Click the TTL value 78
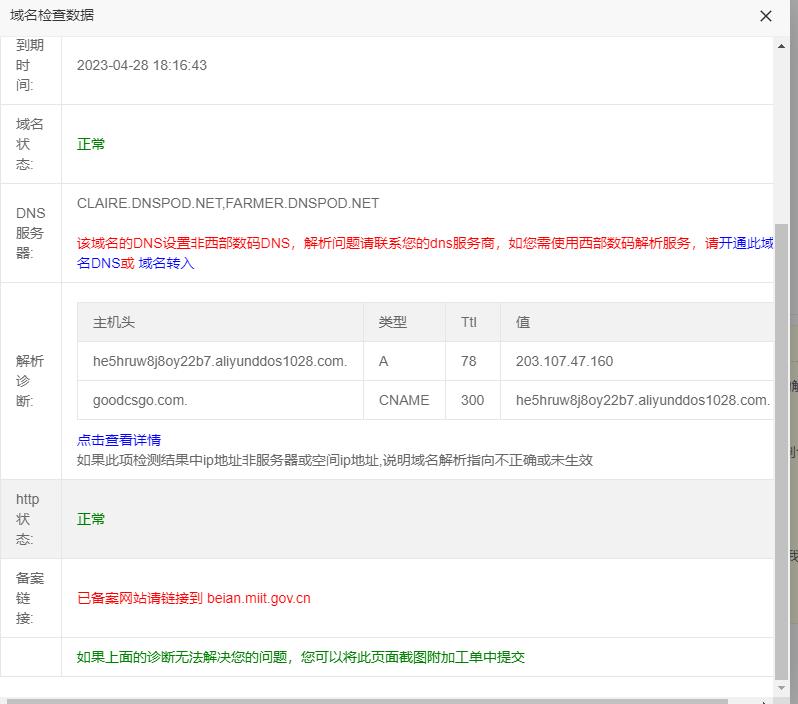The width and height of the screenshot is (798, 704). pos(469,361)
